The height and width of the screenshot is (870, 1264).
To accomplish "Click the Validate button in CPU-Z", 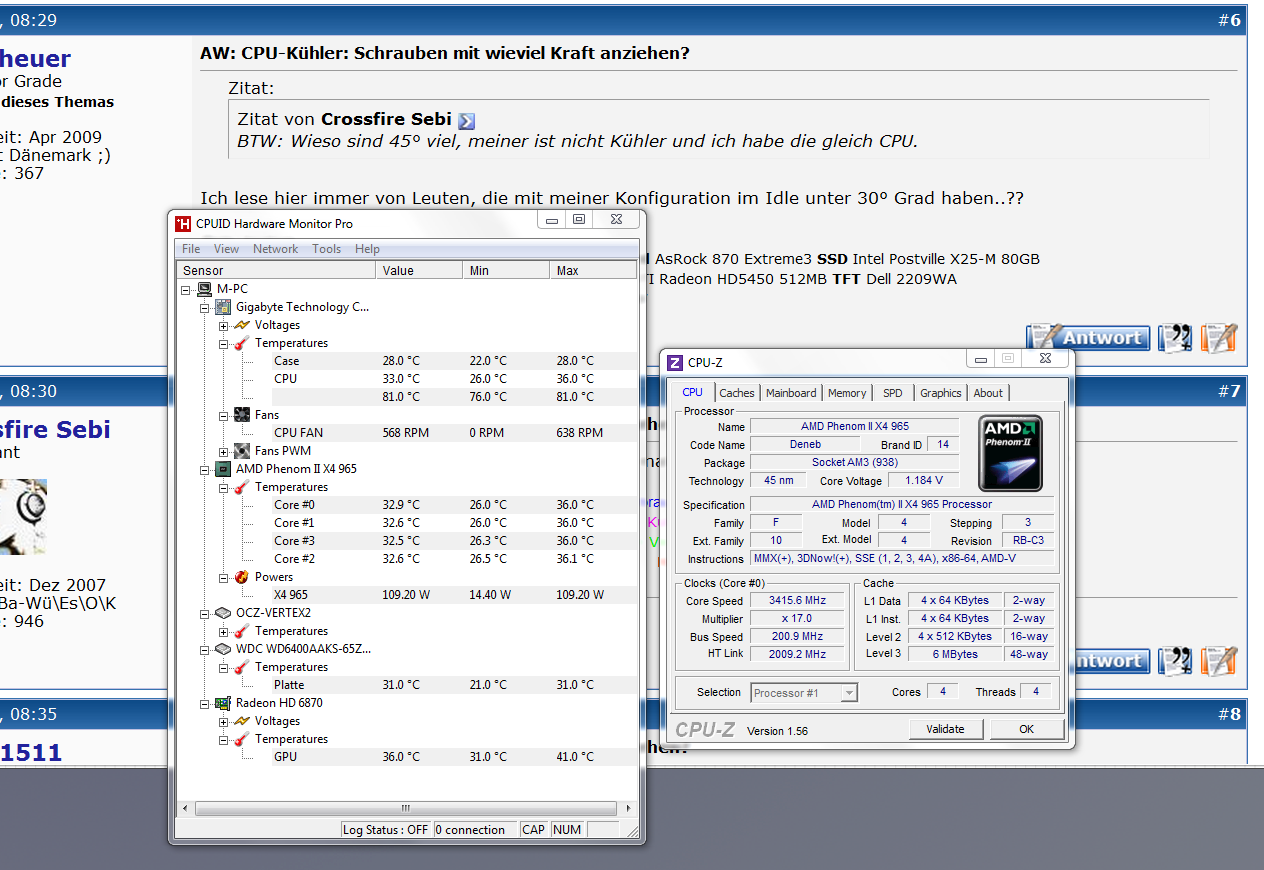I will 946,729.
